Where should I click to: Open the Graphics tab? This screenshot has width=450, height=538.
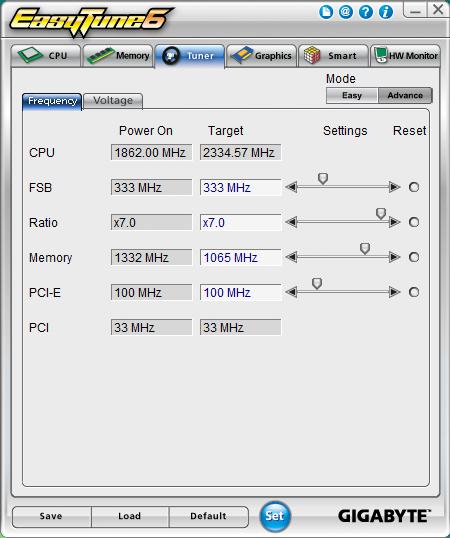[261, 56]
